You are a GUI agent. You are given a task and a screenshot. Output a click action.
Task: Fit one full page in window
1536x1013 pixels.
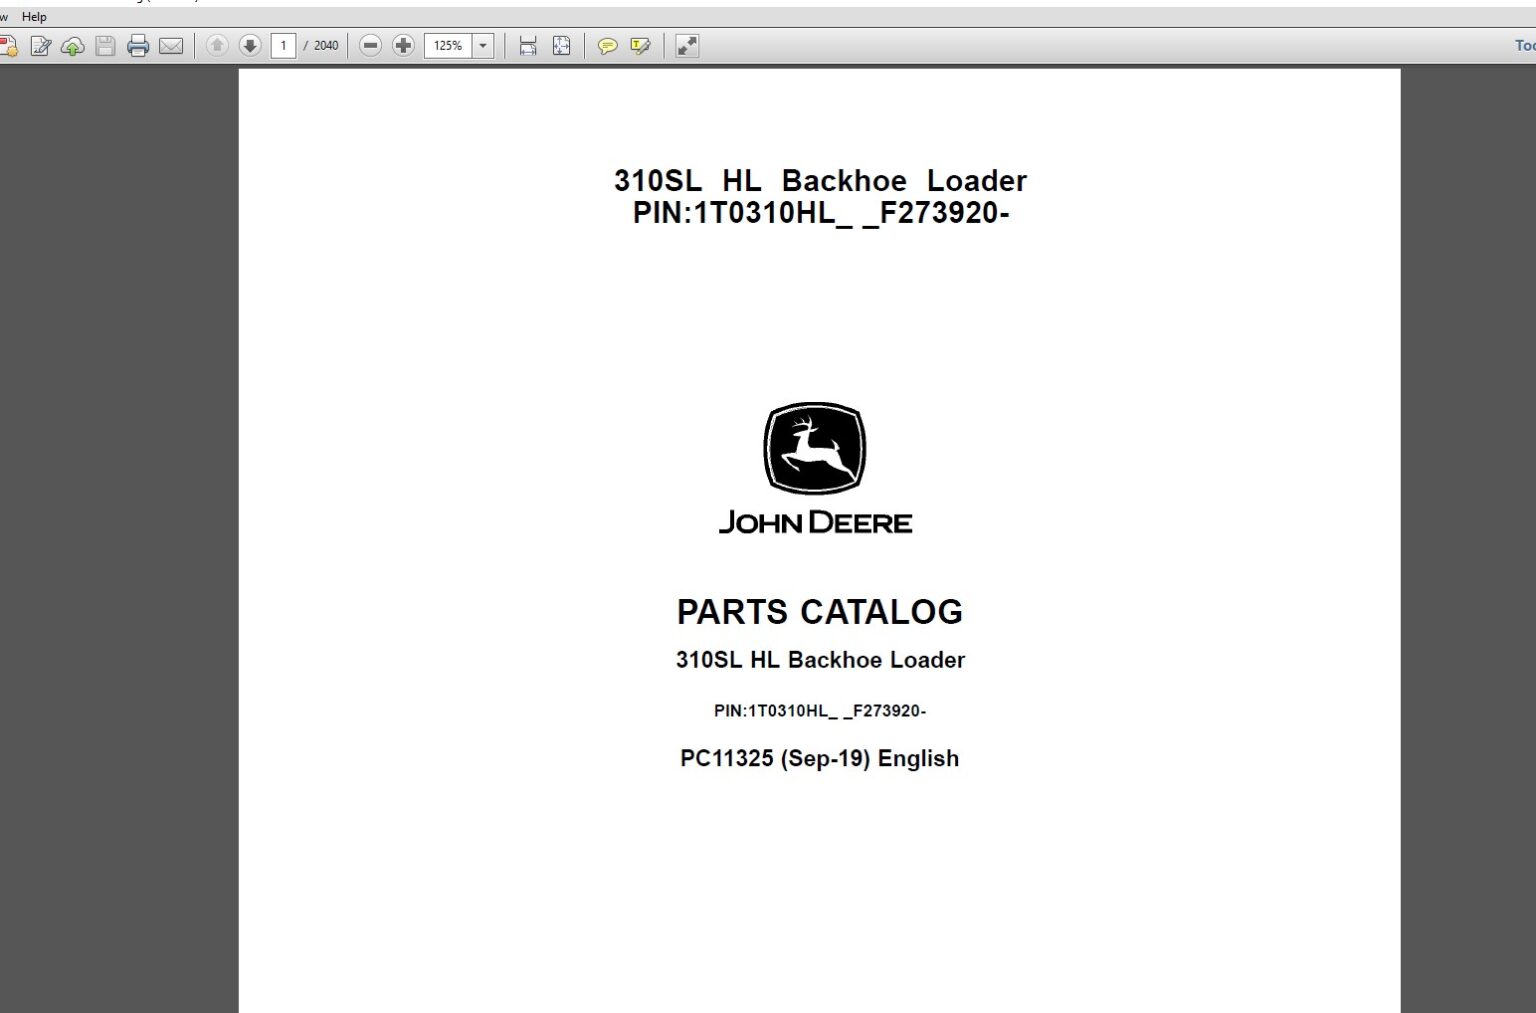pyautogui.click(x=560, y=46)
